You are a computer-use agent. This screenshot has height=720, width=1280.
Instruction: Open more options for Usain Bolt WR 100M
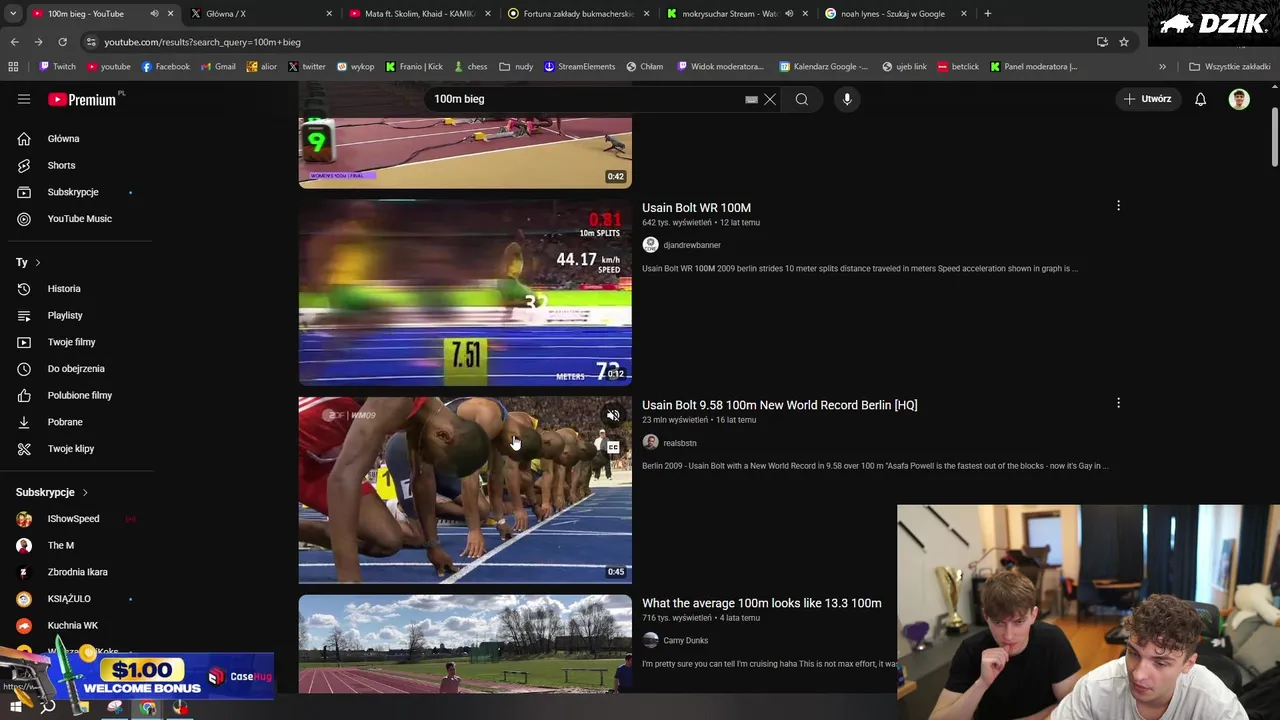(x=1118, y=206)
